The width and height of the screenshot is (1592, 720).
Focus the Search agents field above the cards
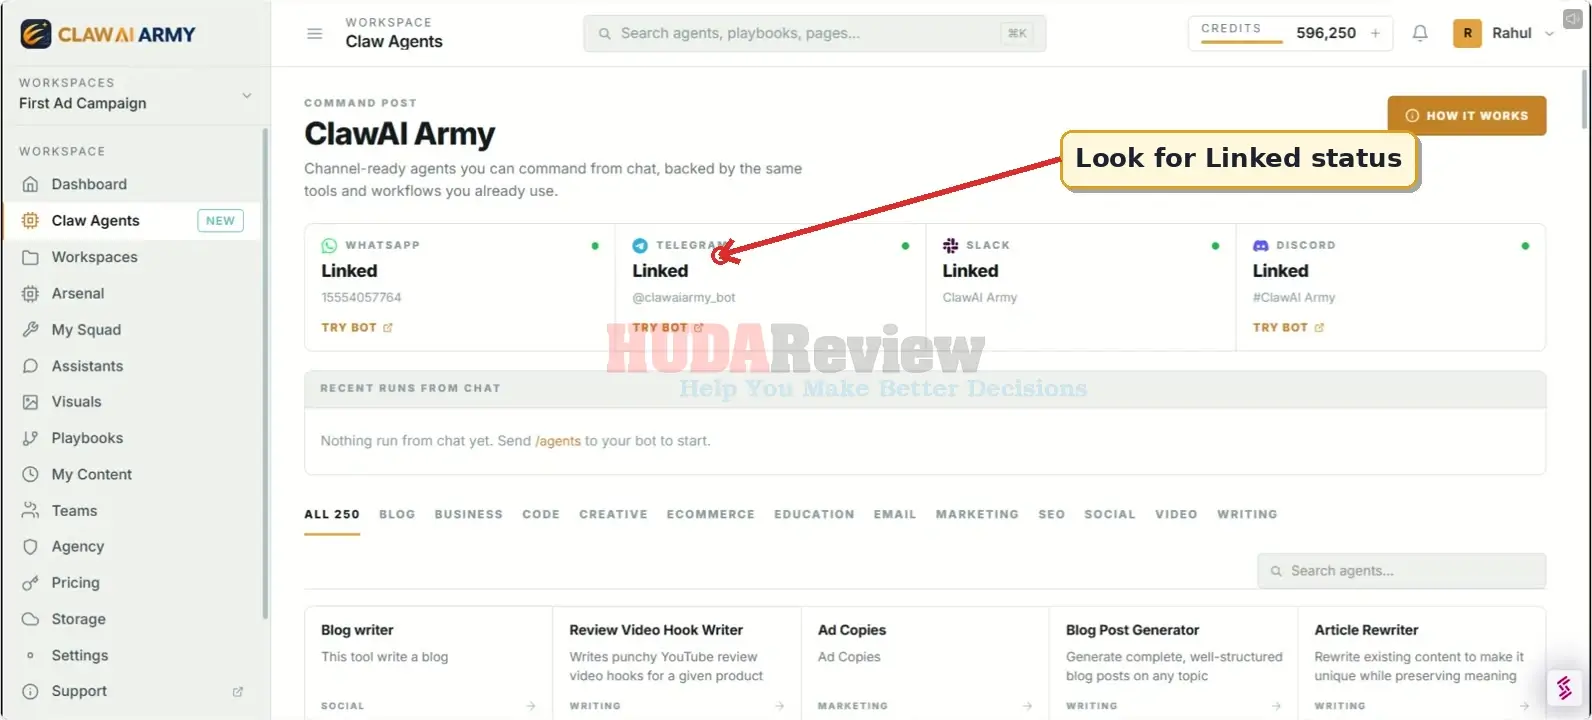click(1402, 571)
